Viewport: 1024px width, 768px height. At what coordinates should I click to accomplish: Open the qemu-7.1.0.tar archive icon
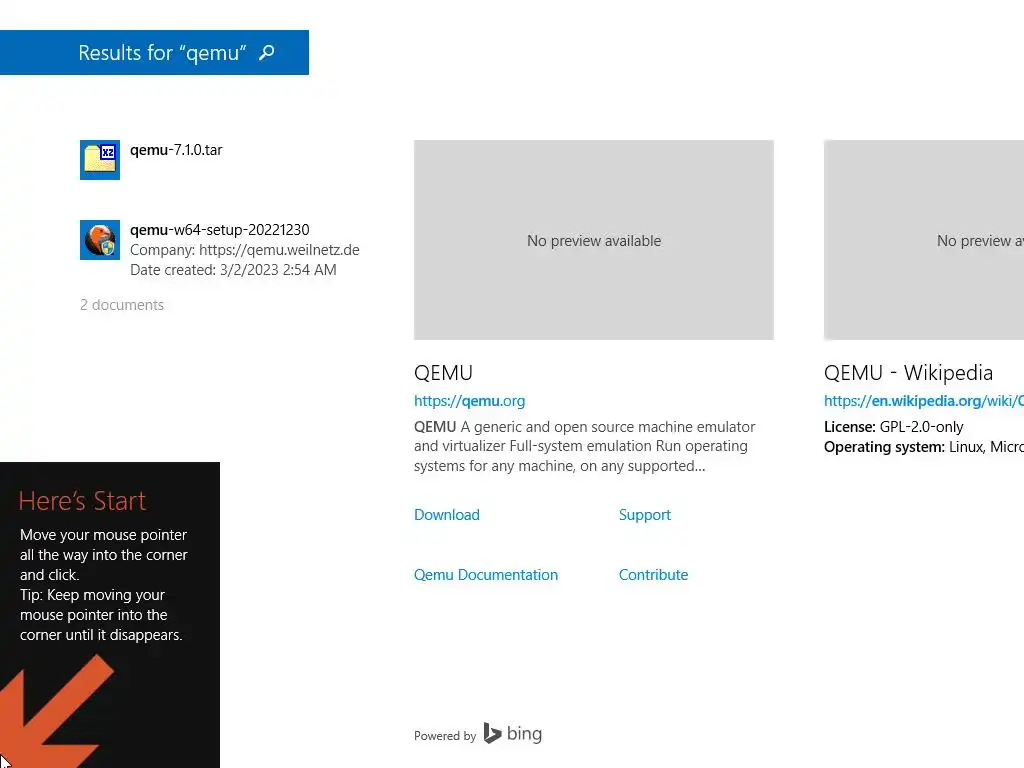tap(100, 160)
